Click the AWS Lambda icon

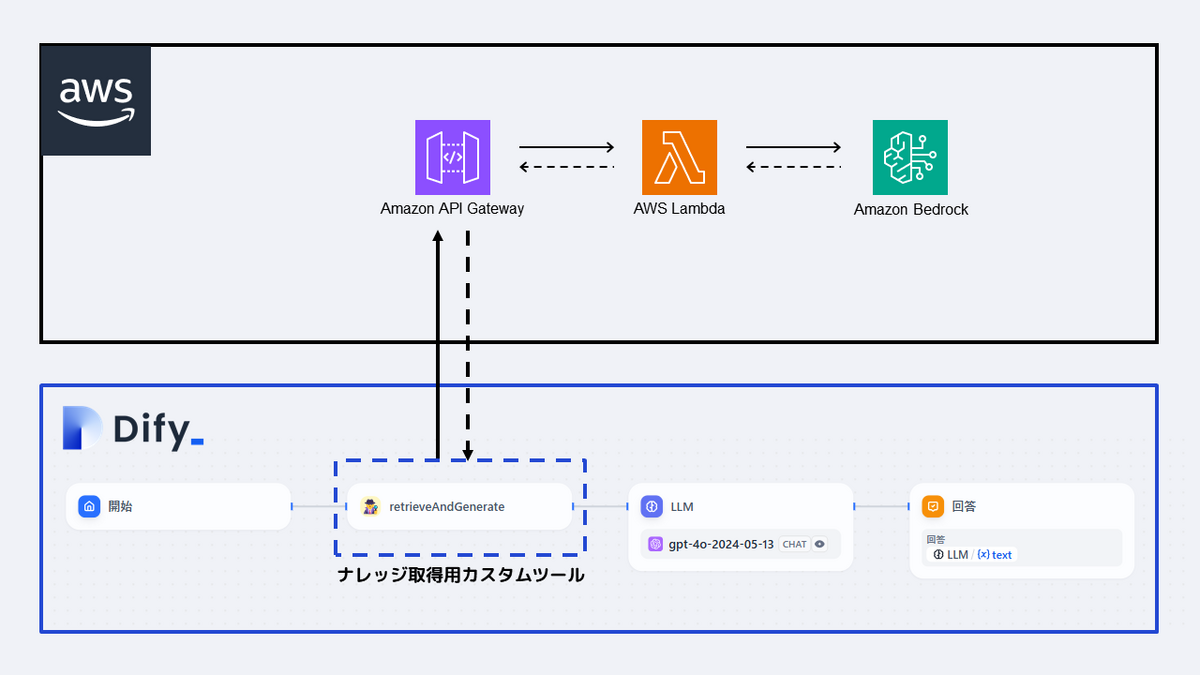click(x=680, y=157)
